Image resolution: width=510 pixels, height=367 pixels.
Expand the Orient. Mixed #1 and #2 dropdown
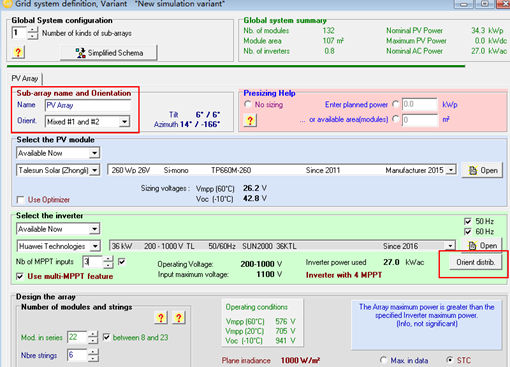pyautogui.click(x=124, y=122)
